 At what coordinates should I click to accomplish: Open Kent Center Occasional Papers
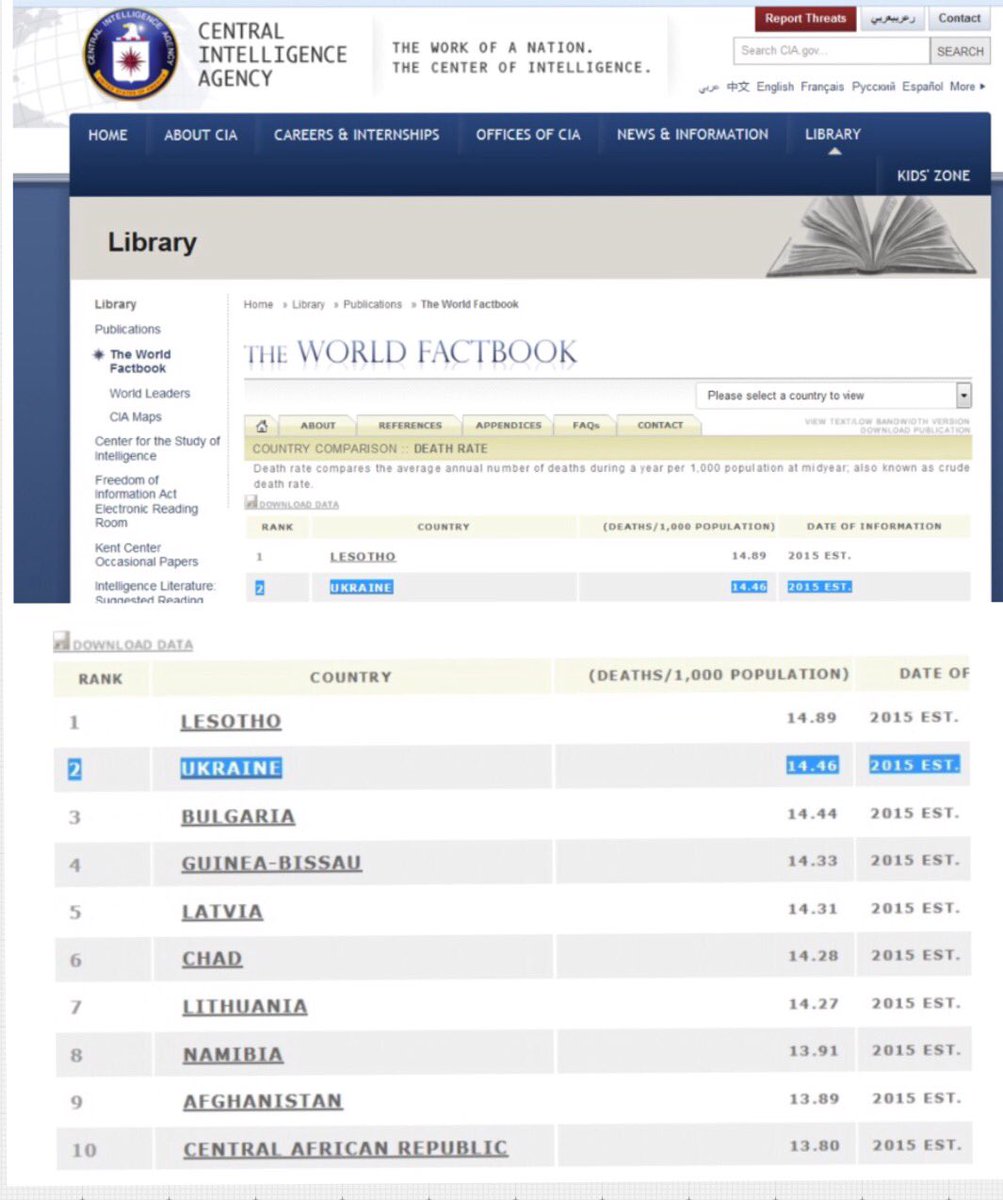coord(146,554)
